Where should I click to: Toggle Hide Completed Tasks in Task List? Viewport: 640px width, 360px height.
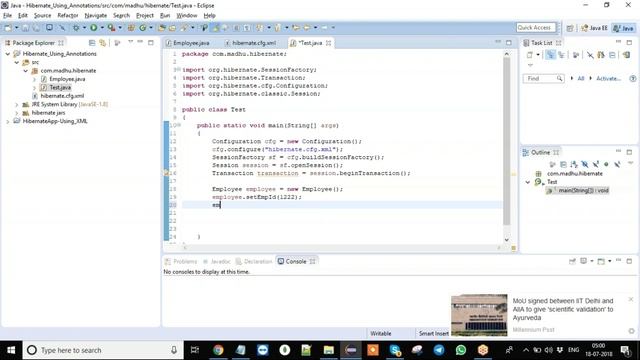pos(590,55)
